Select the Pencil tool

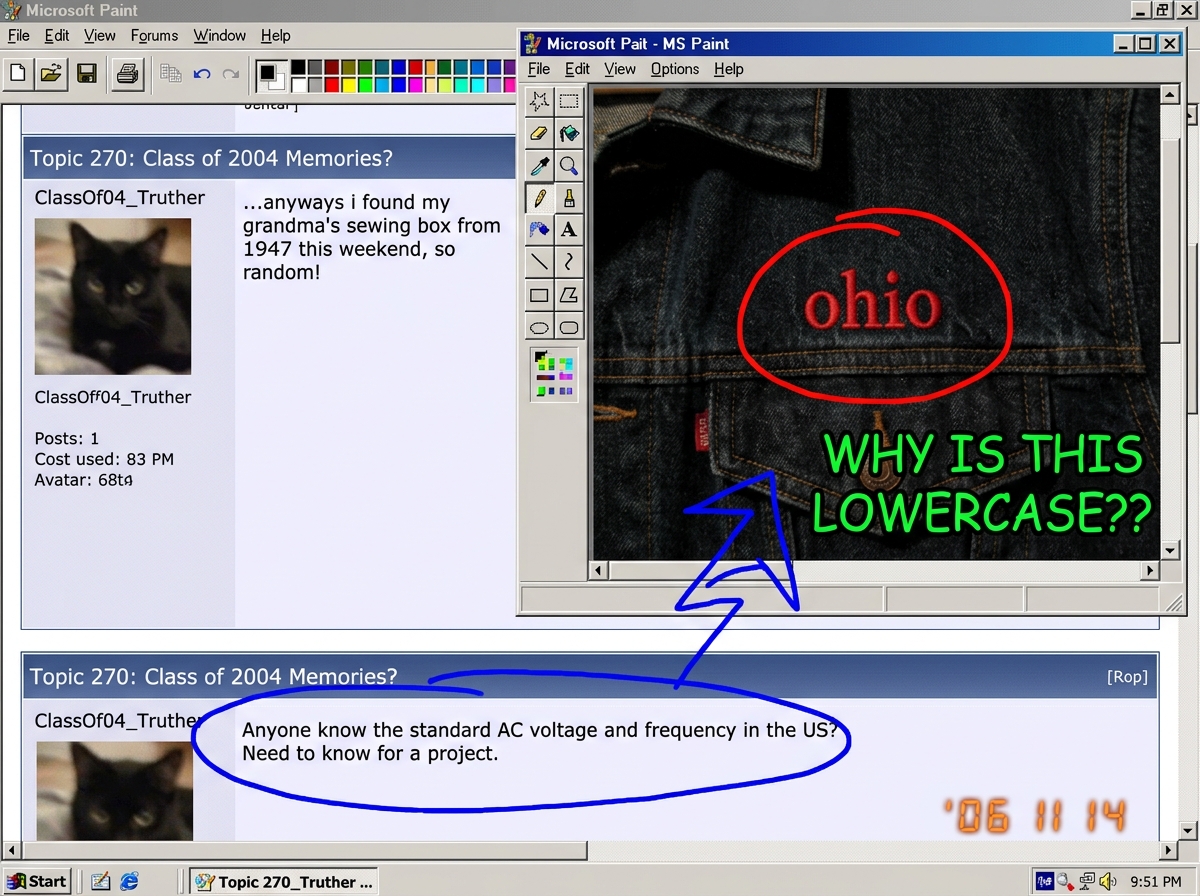pos(539,198)
